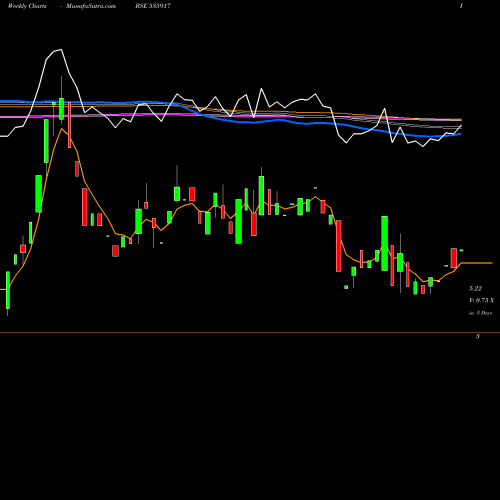The width and height of the screenshot is (500, 500).
Task: Click the last red candlestick at the chart's right end
Action: click(x=454, y=258)
